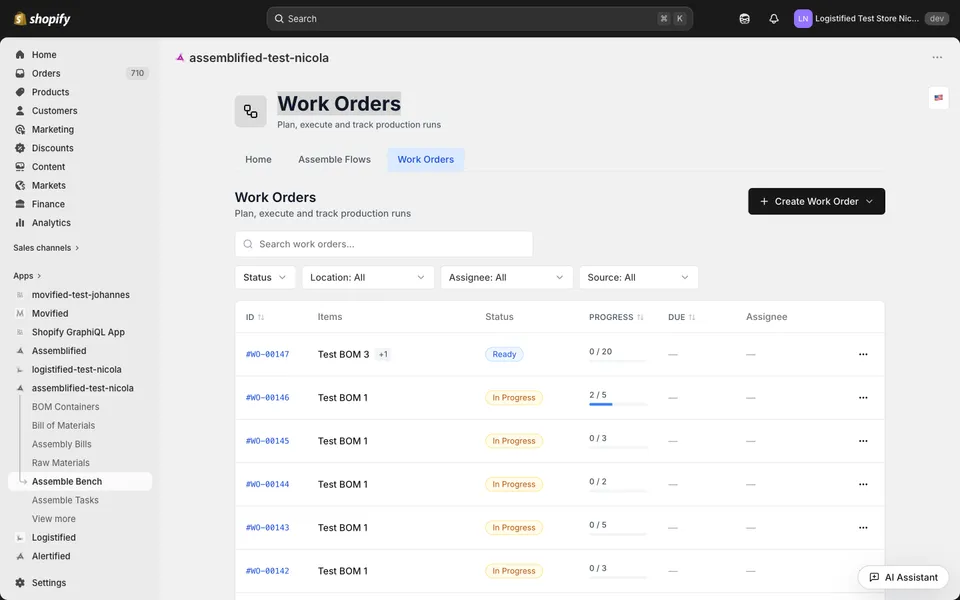The width and height of the screenshot is (960, 600).
Task: Switch to the Home tab
Action: pyautogui.click(x=258, y=159)
